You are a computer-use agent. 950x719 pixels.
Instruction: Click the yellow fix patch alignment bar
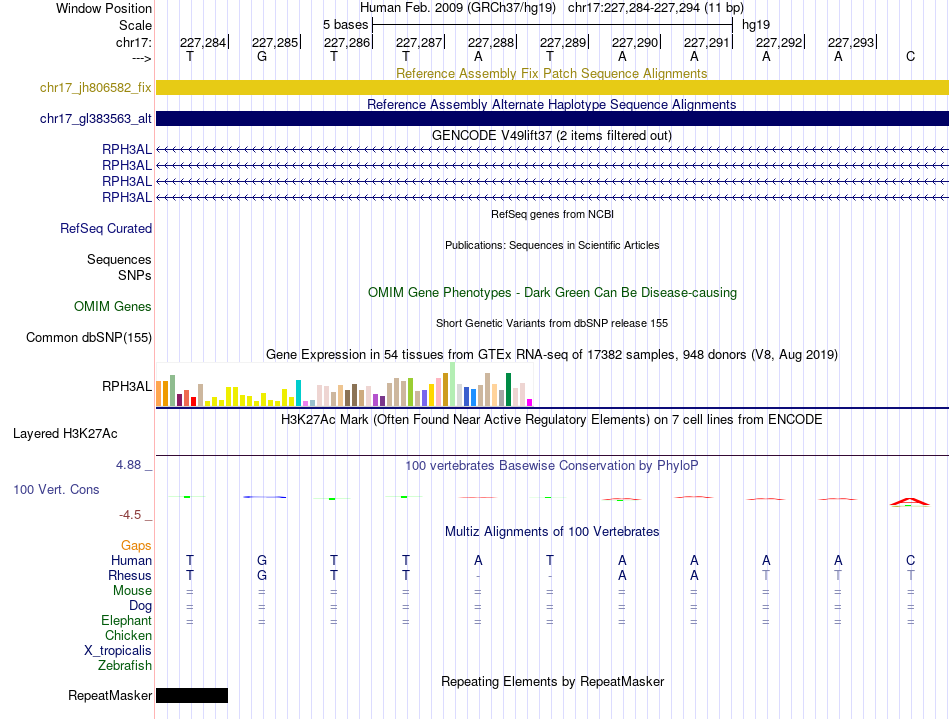tap(552, 87)
